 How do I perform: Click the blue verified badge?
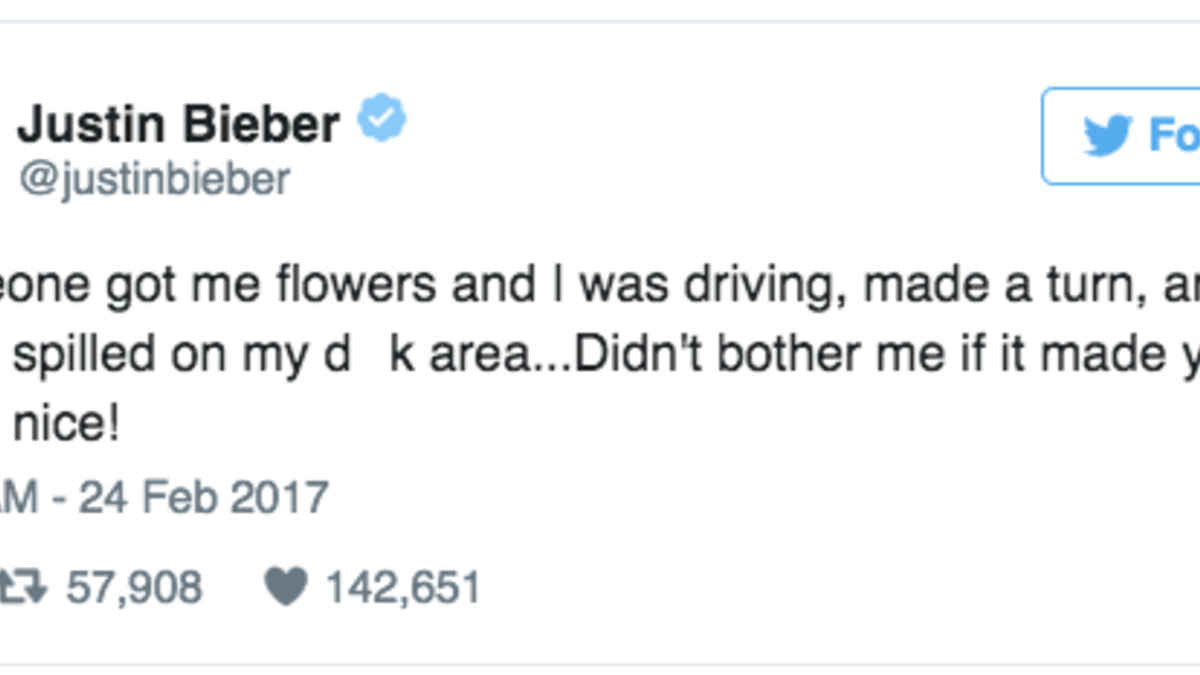pos(383,120)
